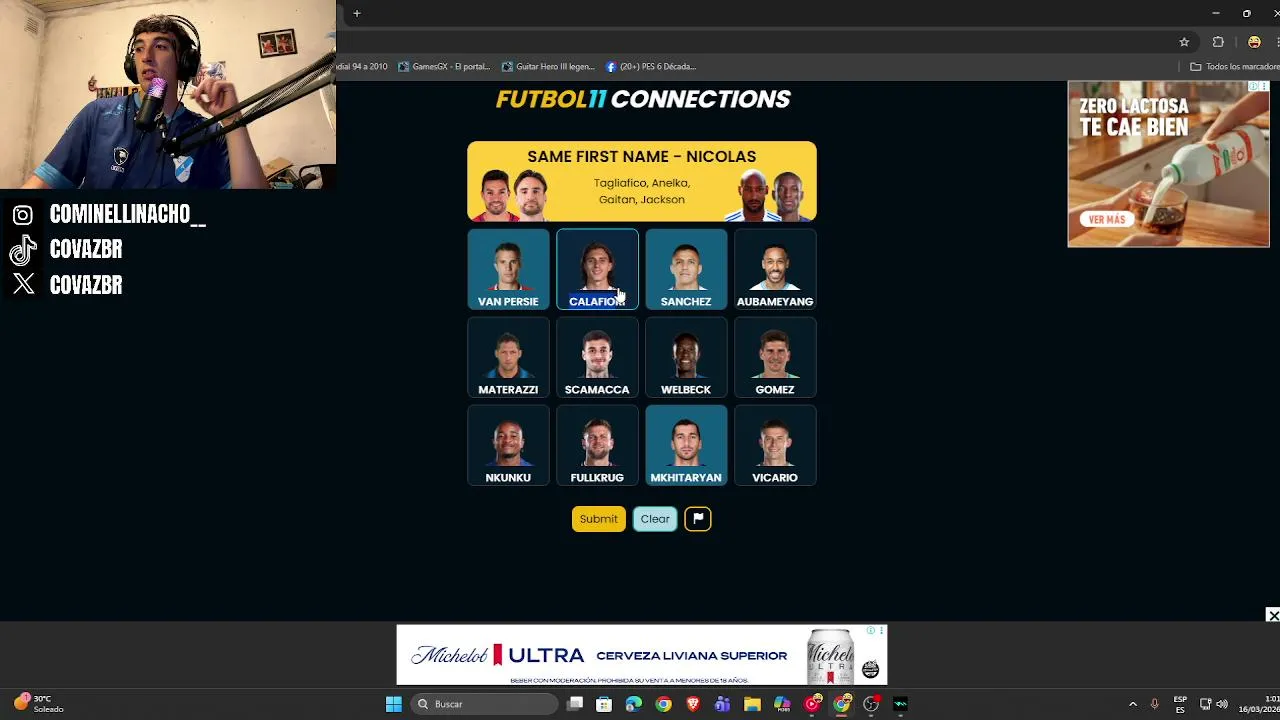Open the GamesGX bookmark

[444, 66]
